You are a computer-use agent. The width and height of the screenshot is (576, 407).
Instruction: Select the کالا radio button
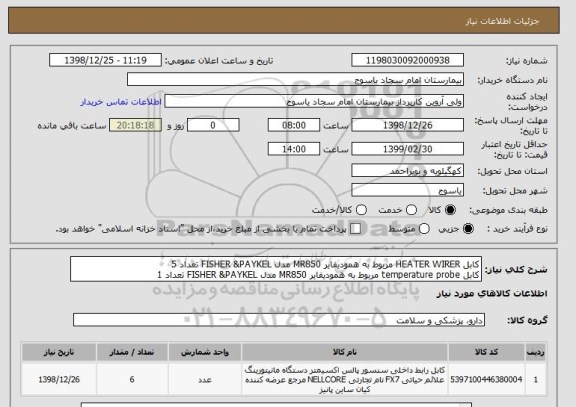click(x=450, y=210)
